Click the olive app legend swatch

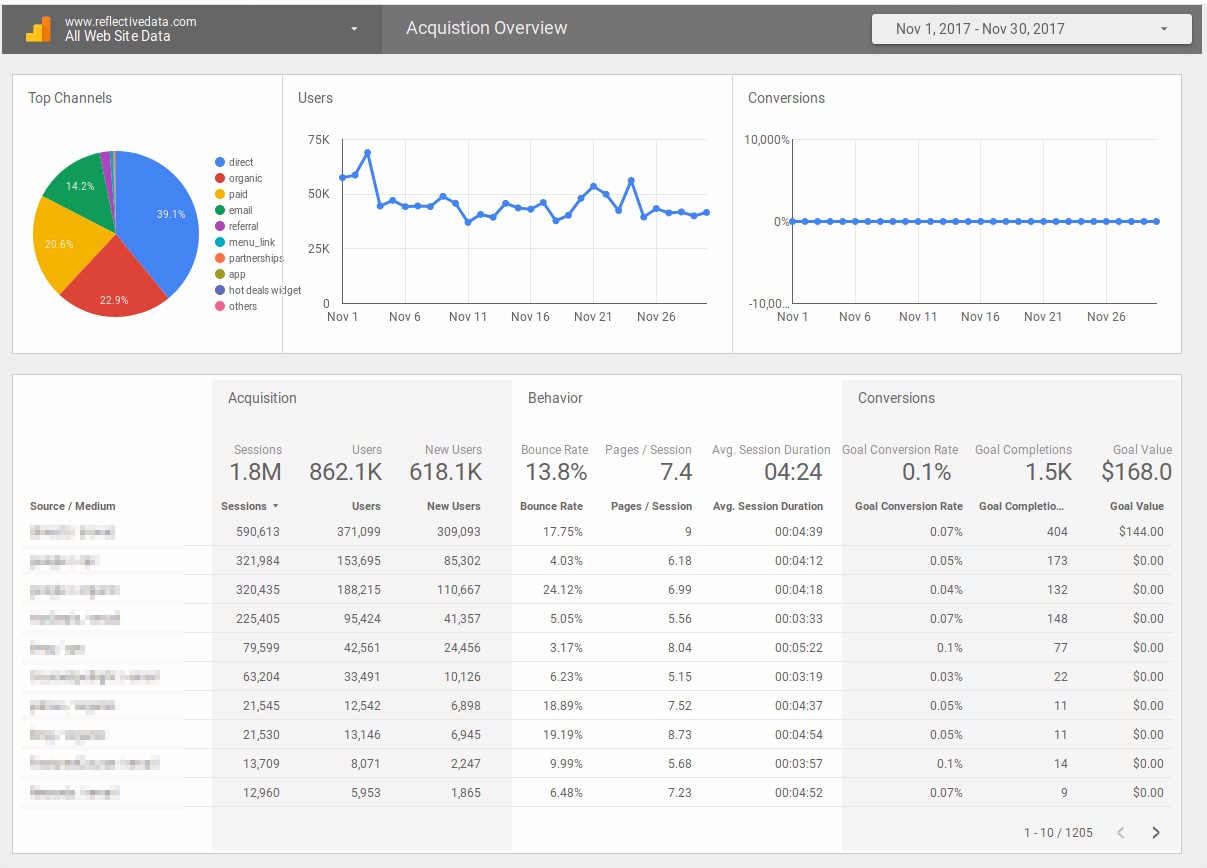(219, 274)
